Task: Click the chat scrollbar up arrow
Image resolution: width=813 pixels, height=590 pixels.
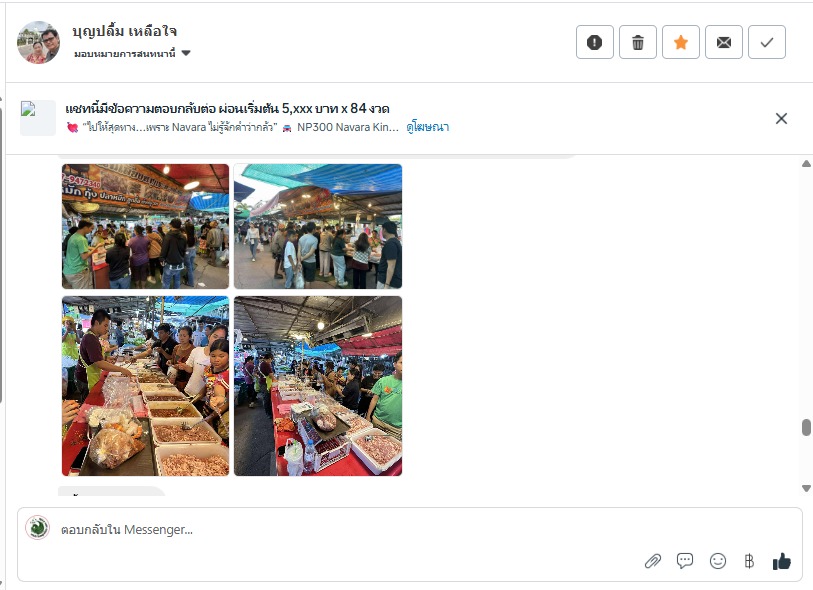Action: click(x=806, y=164)
